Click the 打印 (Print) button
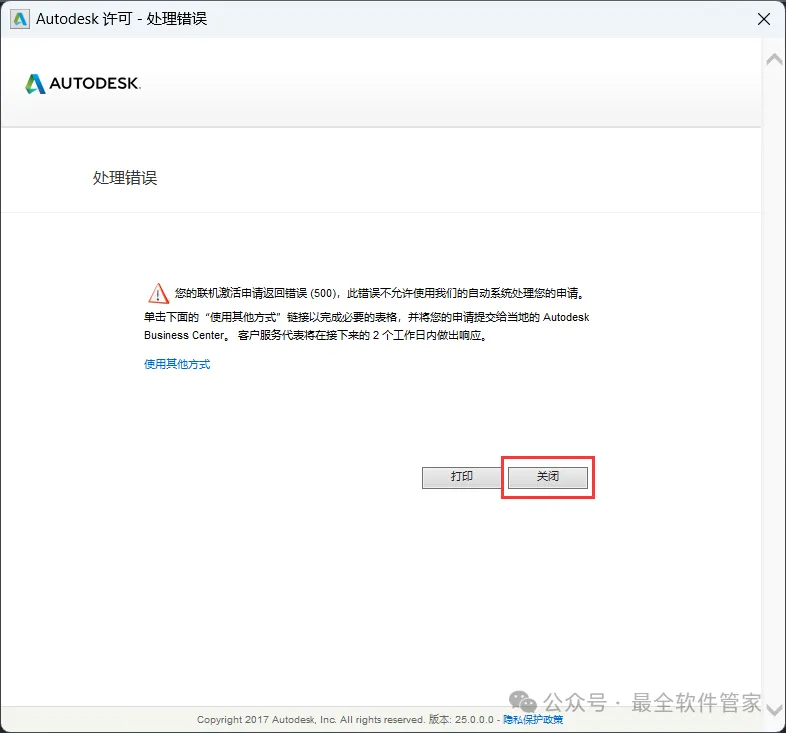 click(462, 477)
